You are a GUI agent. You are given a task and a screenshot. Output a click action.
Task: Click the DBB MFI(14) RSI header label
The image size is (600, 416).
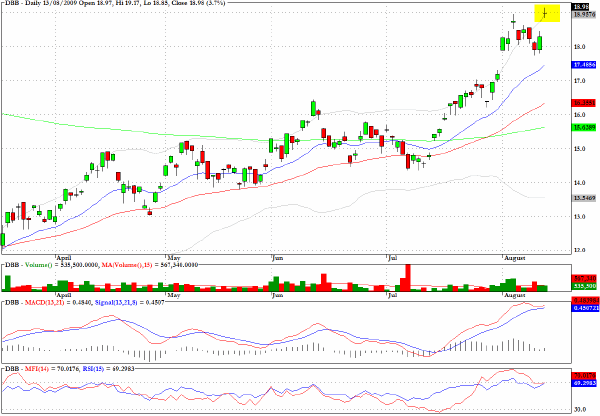69,369
